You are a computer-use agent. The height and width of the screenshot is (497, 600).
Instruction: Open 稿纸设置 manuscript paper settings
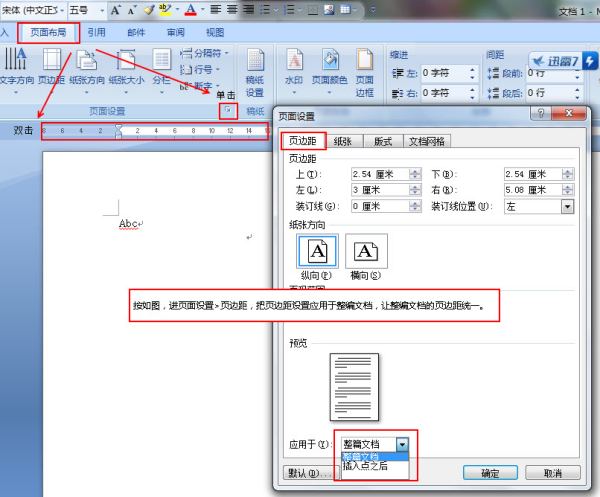[255, 73]
